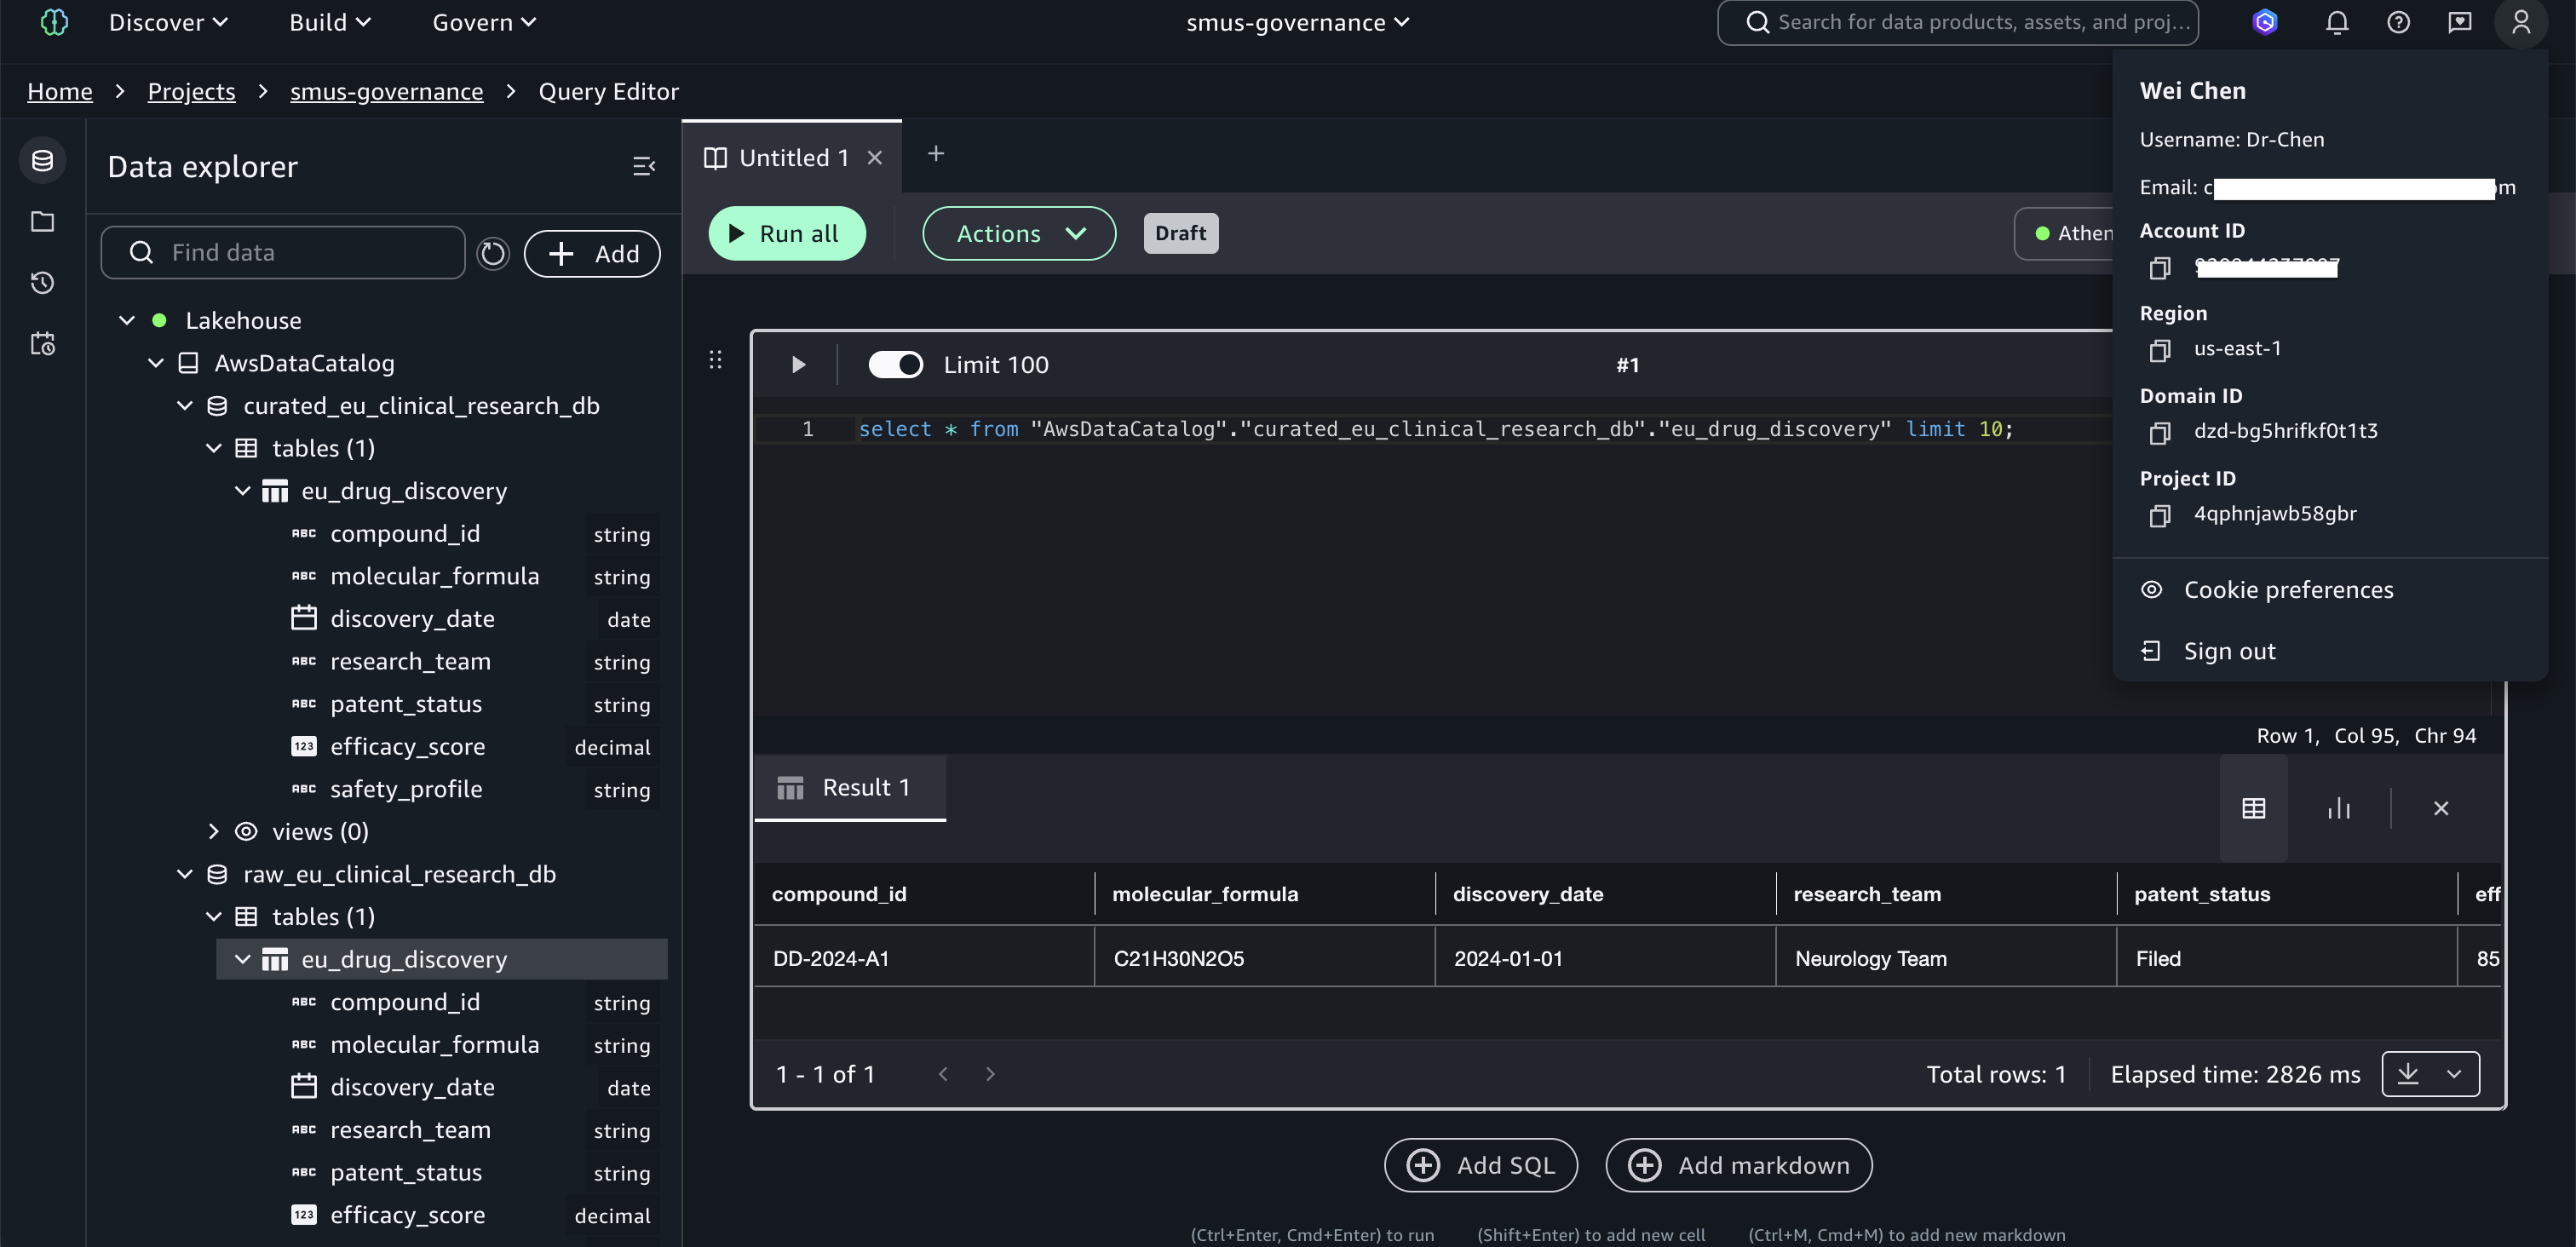Image resolution: width=2576 pixels, height=1247 pixels.
Task: Open the Amazon Q assistant icon
Action: click(x=2265, y=22)
